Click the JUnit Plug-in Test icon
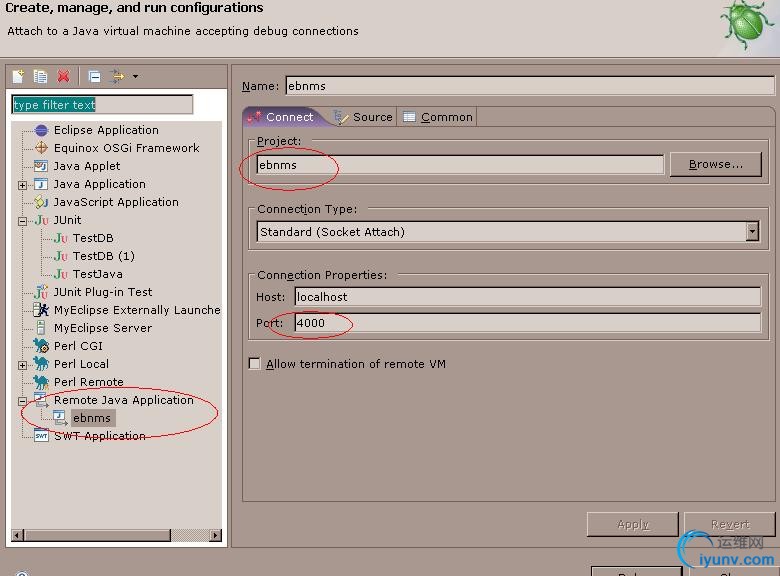The image size is (780, 576). [41, 291]
